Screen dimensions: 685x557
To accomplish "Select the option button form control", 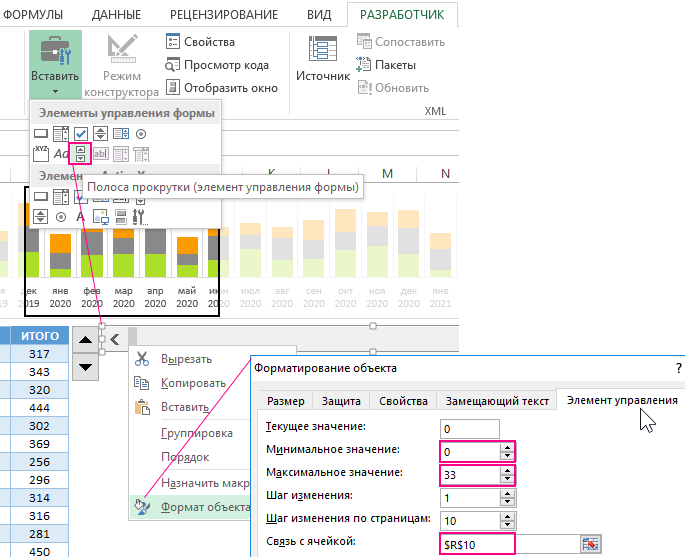I will (x=141, y=133).
